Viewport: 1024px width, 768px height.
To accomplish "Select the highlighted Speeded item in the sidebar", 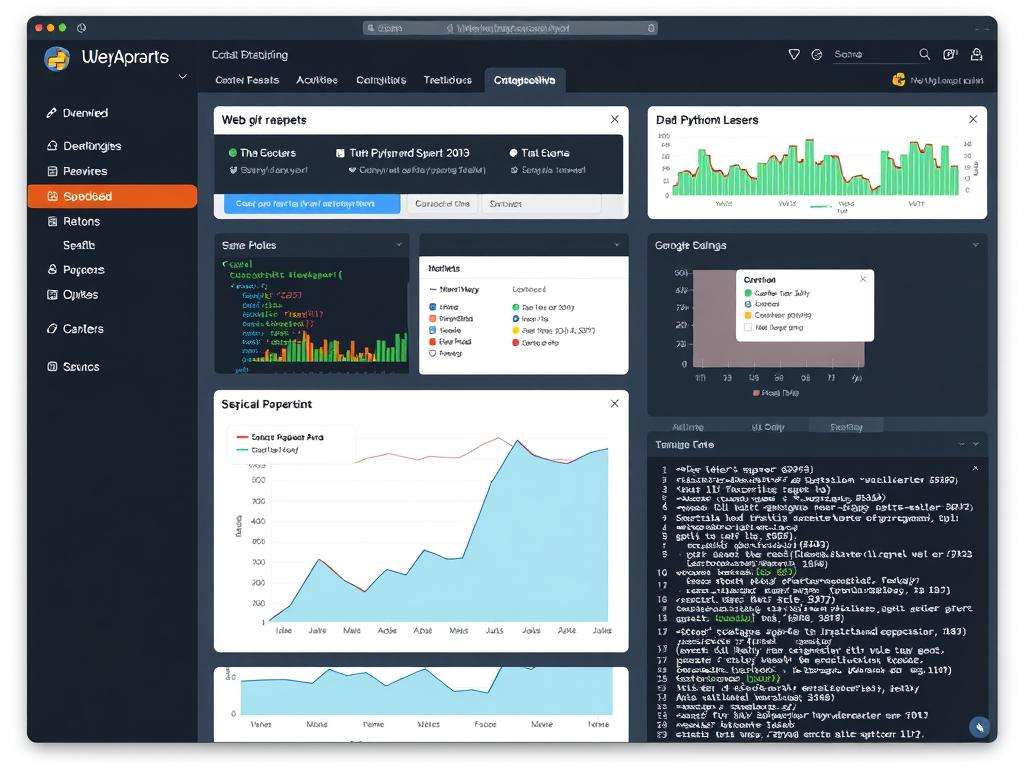I will tap(110, 197).
